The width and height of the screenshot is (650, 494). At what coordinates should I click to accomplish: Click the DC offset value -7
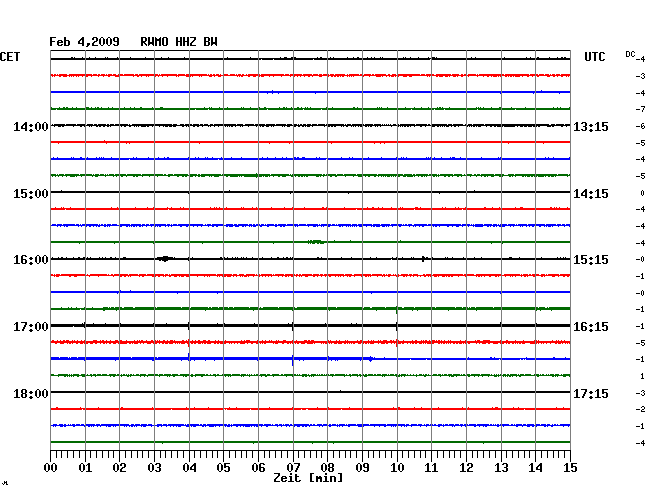640,109
